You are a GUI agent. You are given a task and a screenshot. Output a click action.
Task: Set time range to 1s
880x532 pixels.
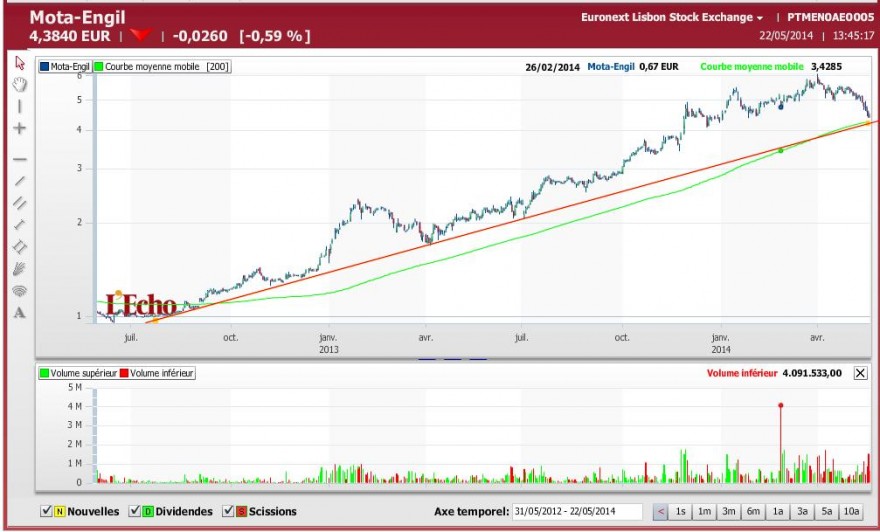tap(680, 511)
